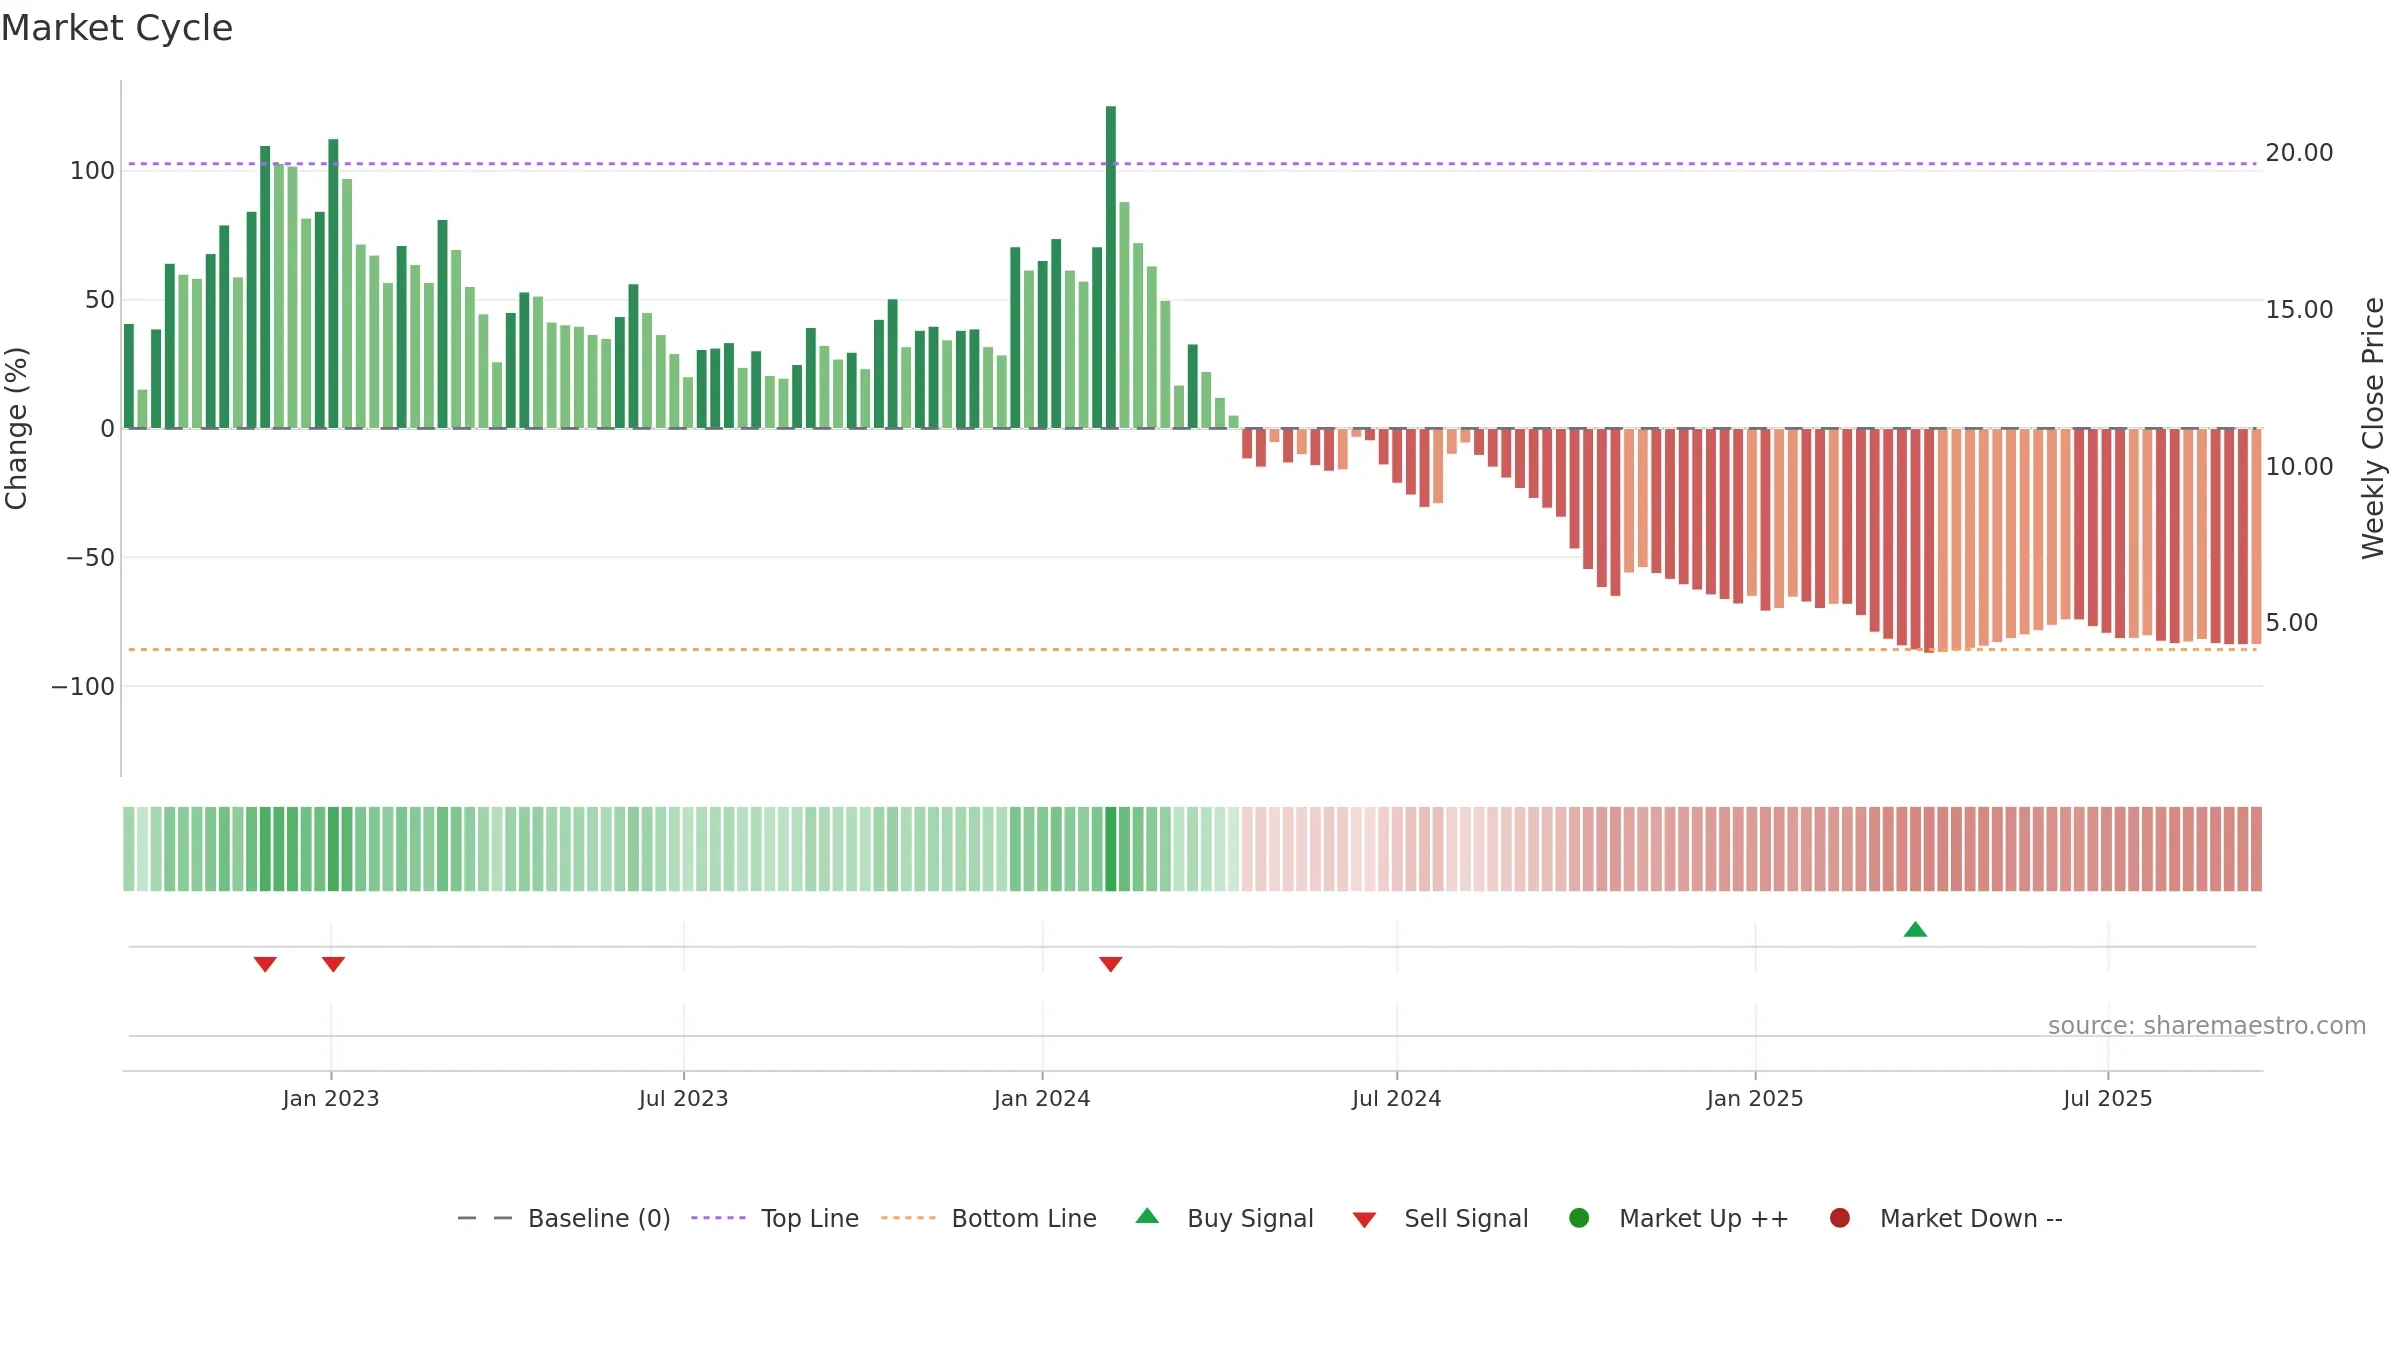Viewport: 2400px width, 1350px height.
Task: Click the Jan 2025 x-axis label
Action: 1755,1099
